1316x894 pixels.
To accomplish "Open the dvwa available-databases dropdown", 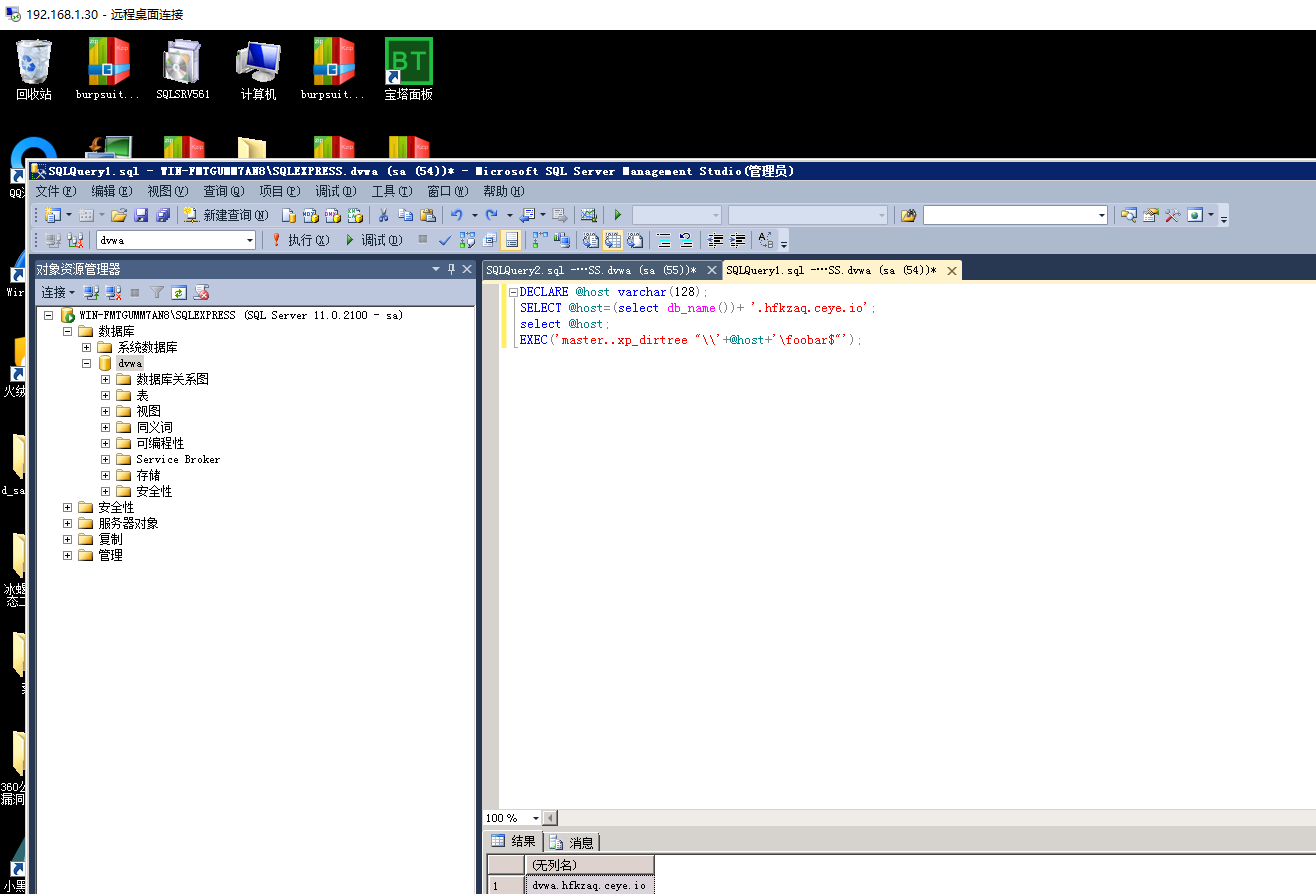I will point(250,240).
